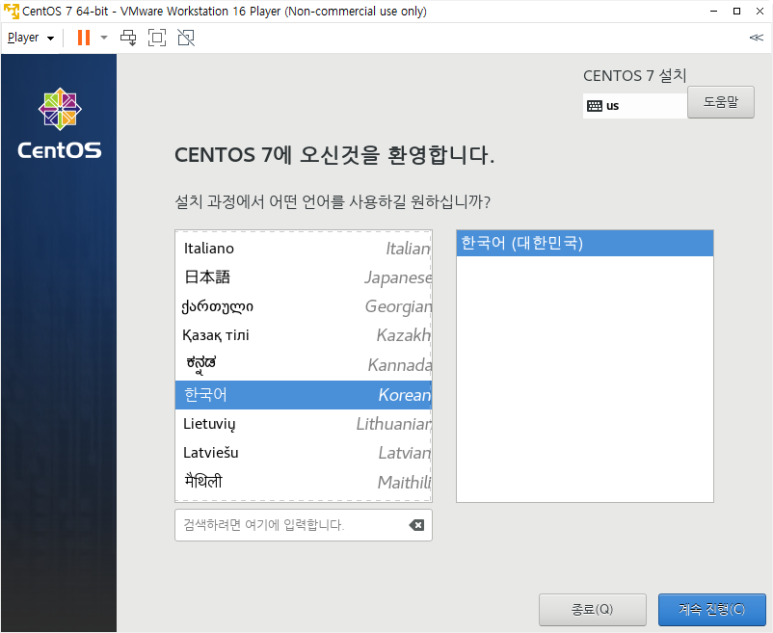
Task: Click the VMware app icon in the title bar
Action: 11,11
